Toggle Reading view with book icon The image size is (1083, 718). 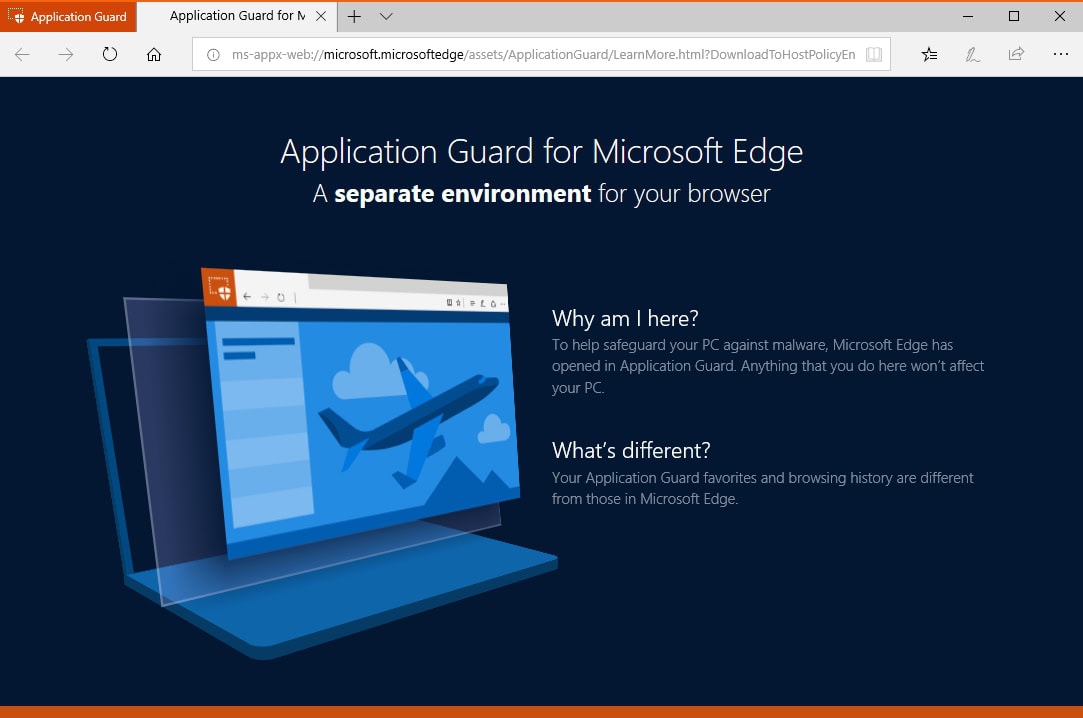tap(874, 54)
